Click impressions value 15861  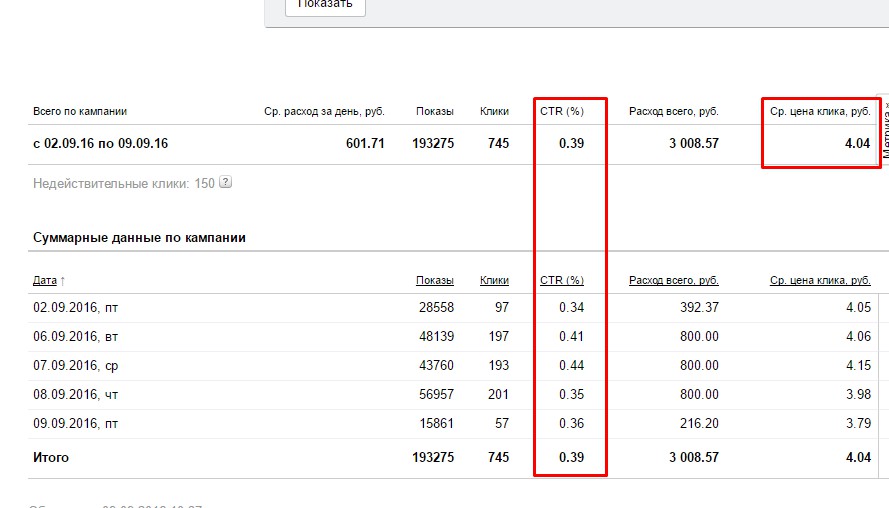point(437,424)
